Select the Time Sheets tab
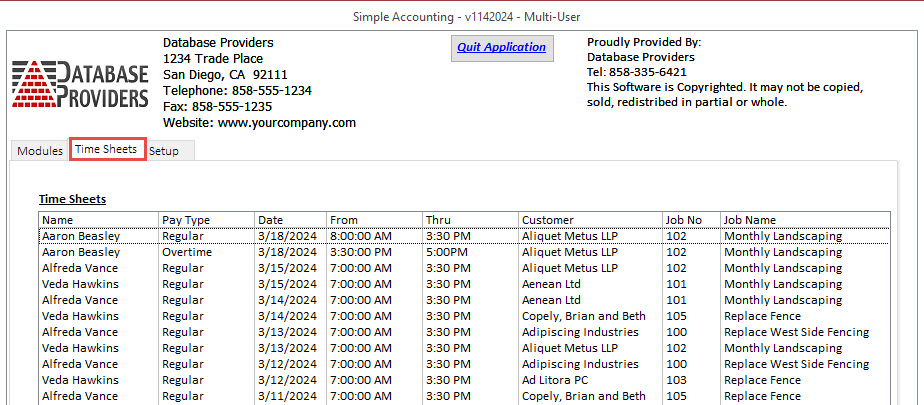 [106, 150]
